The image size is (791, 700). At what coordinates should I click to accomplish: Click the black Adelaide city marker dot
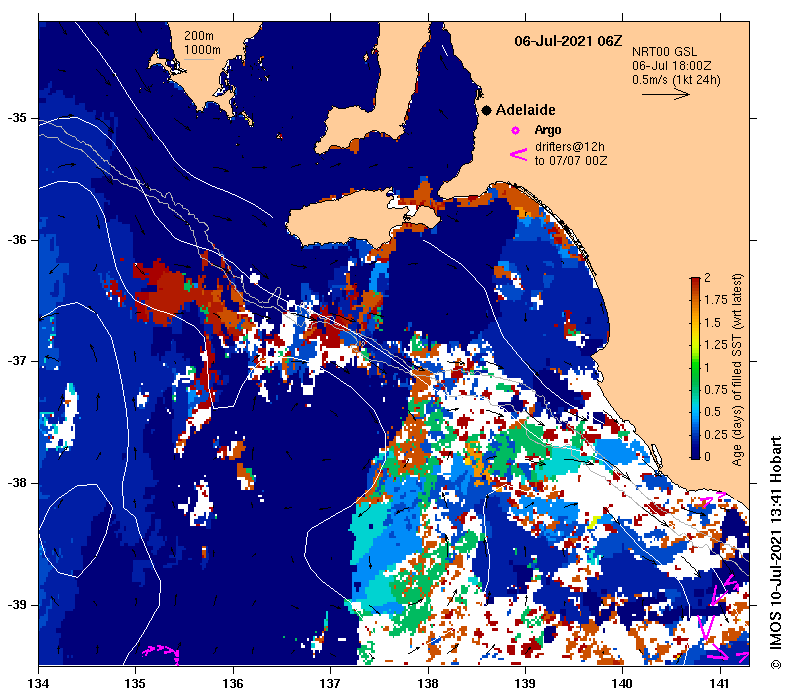(x=486, y=110)
